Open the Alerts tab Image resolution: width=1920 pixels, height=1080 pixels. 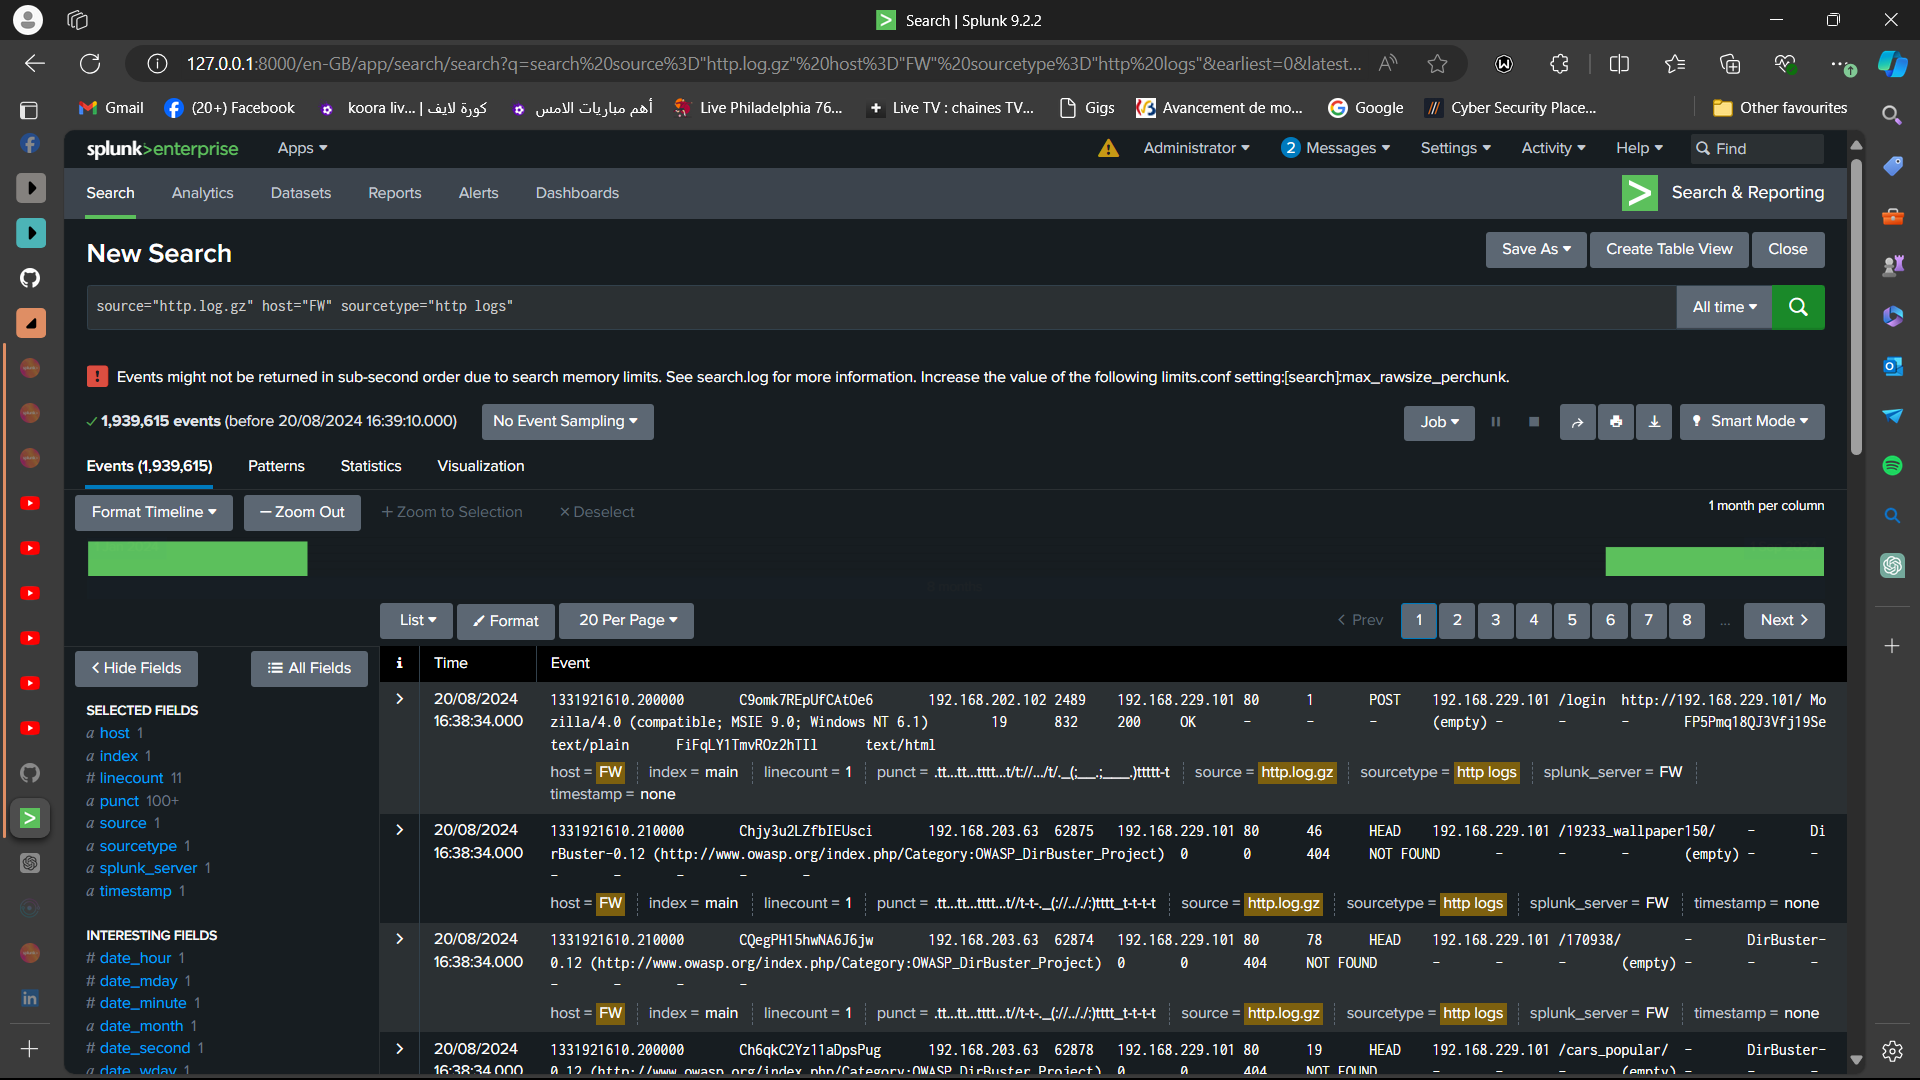click(478, 193)
